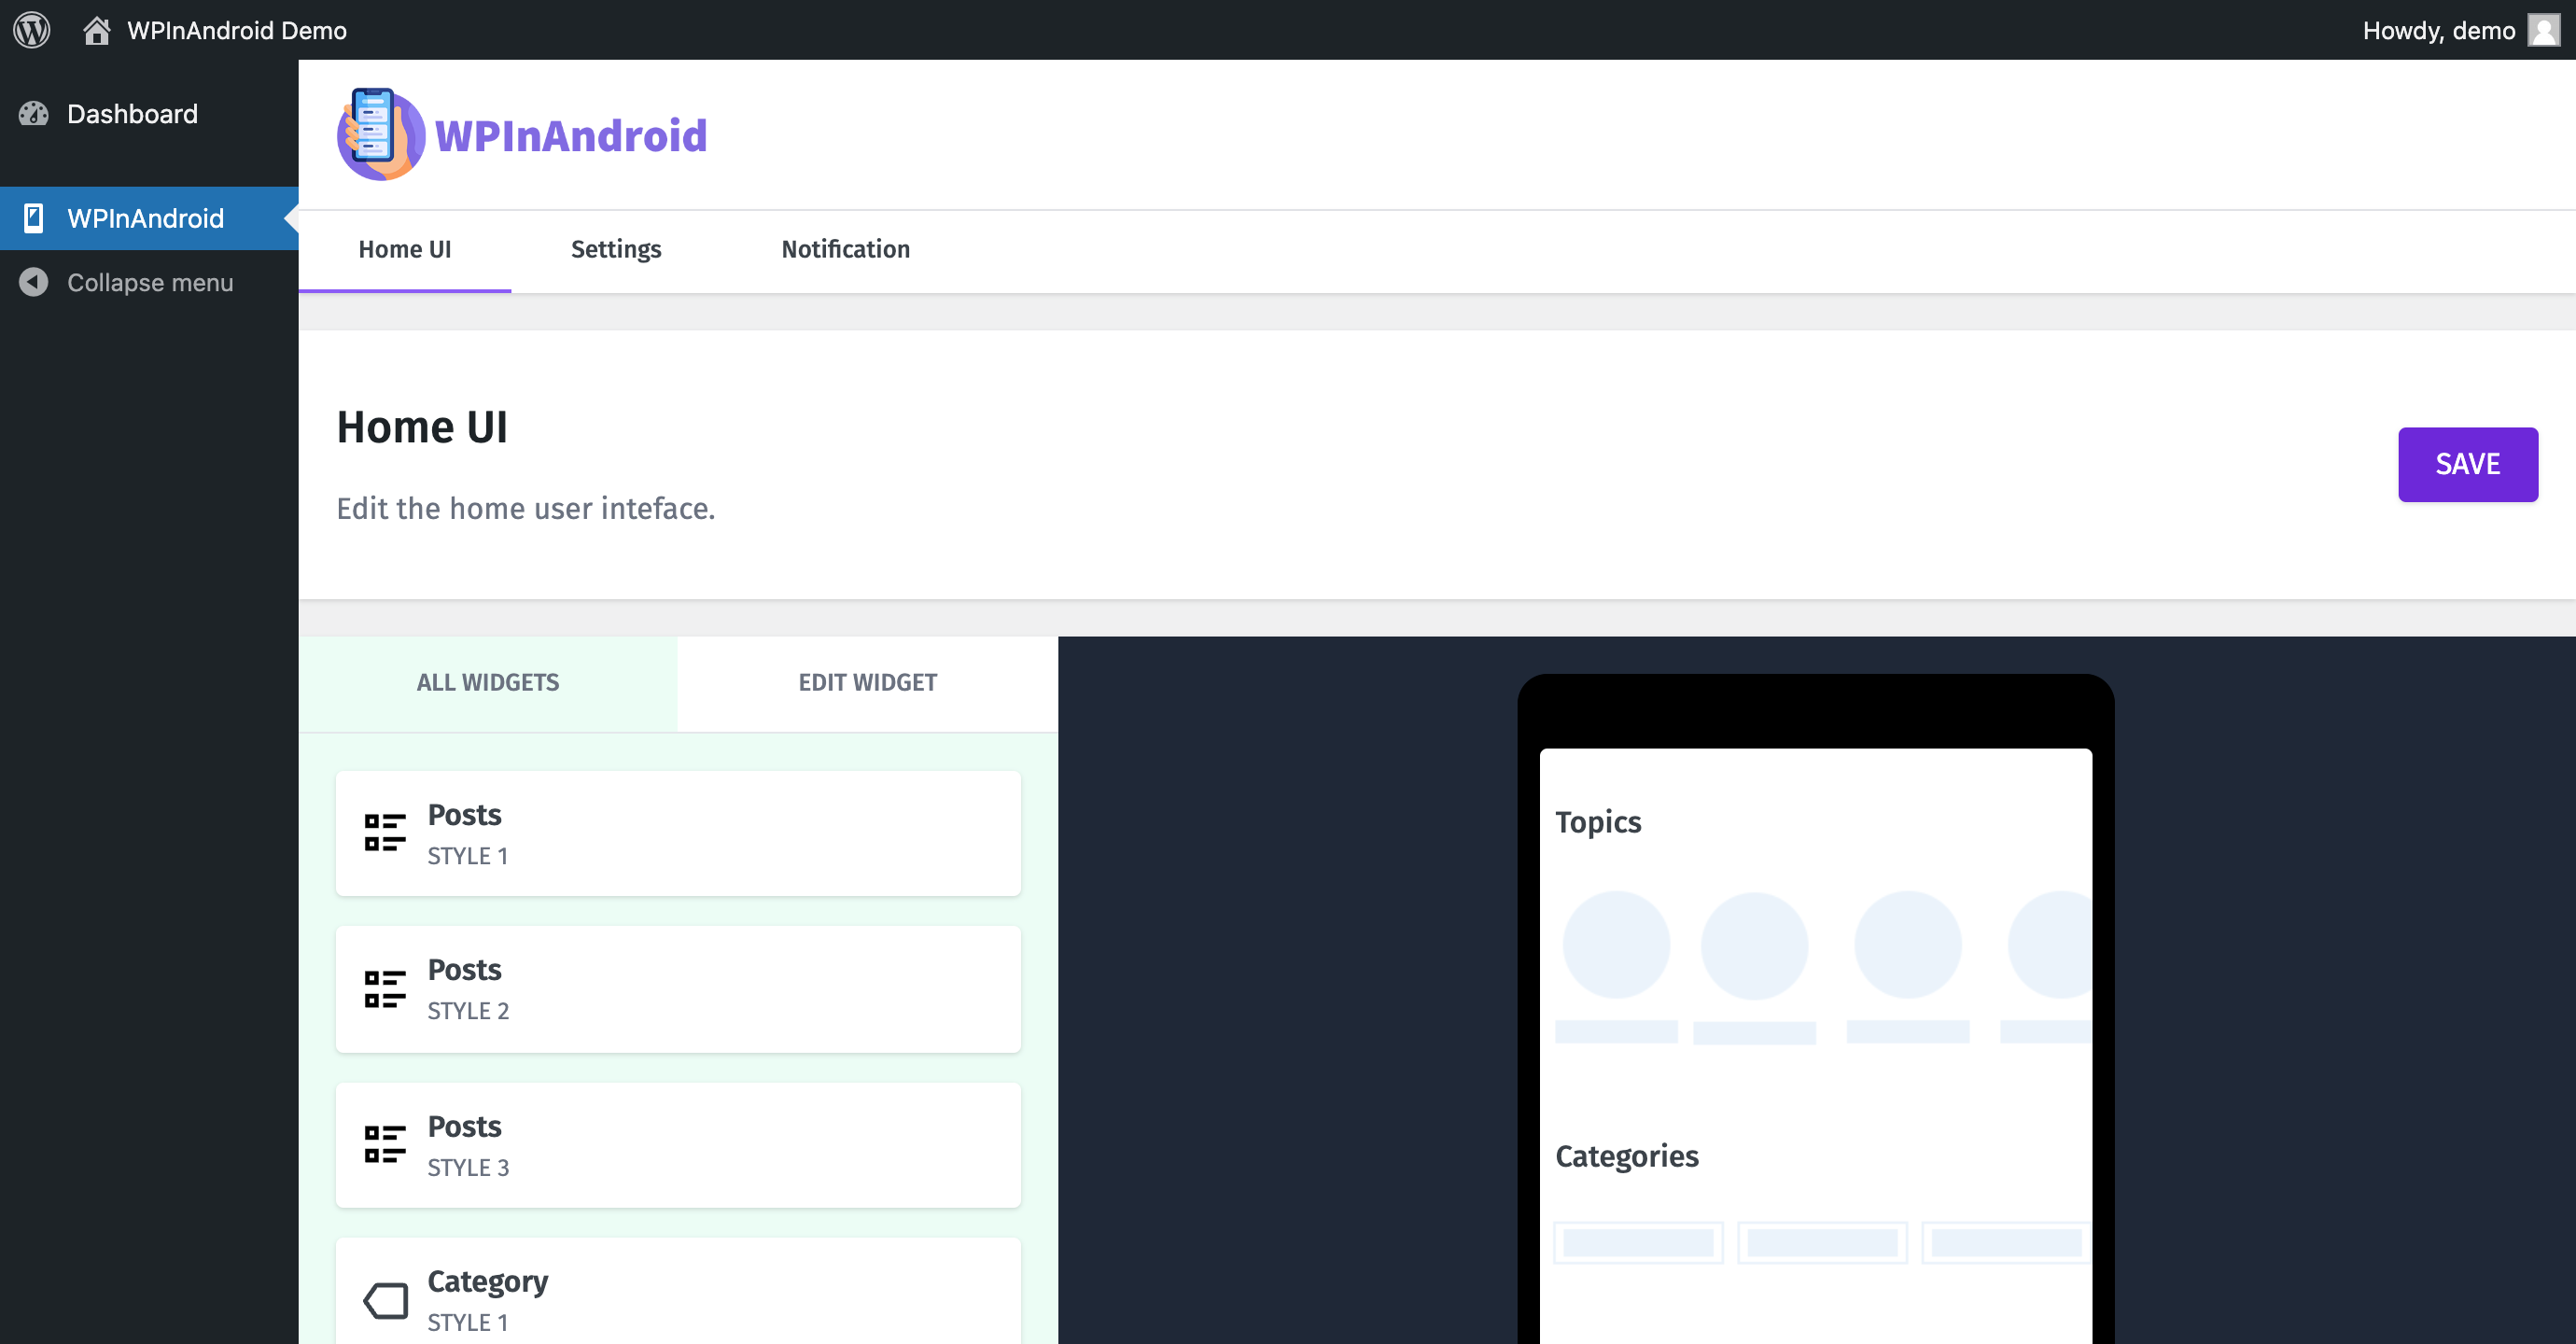Add the Posts STYLE 1 widget

click(x=678, y=833)
